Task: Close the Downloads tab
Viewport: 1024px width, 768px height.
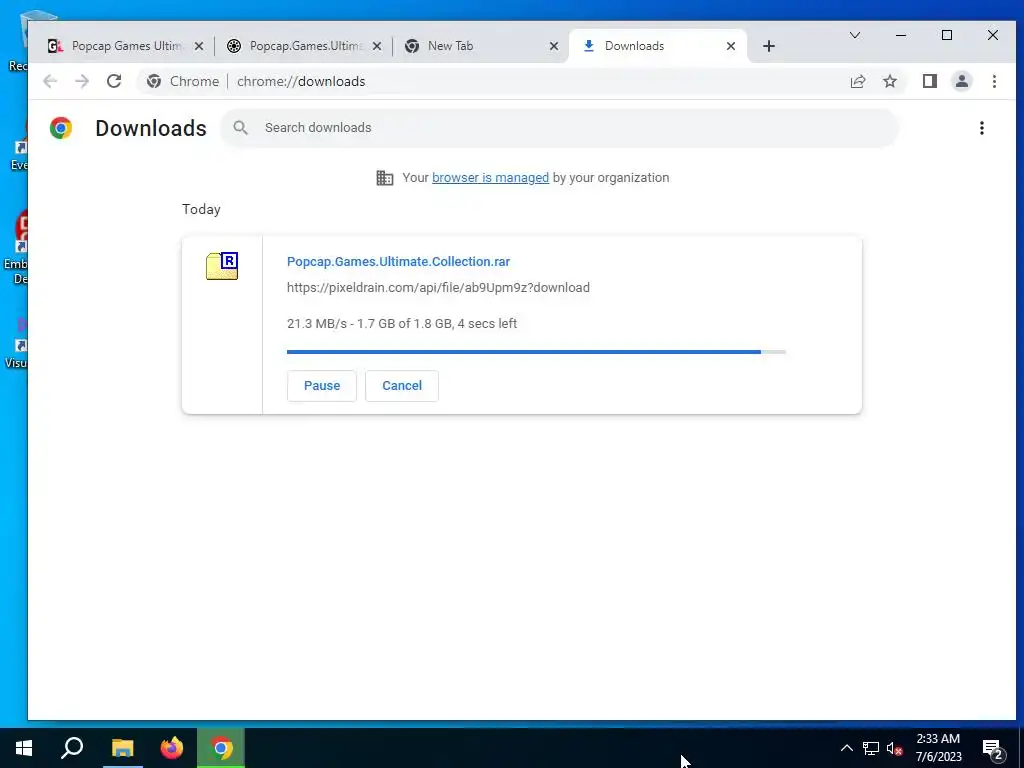Action: click(x=731, y=46)
